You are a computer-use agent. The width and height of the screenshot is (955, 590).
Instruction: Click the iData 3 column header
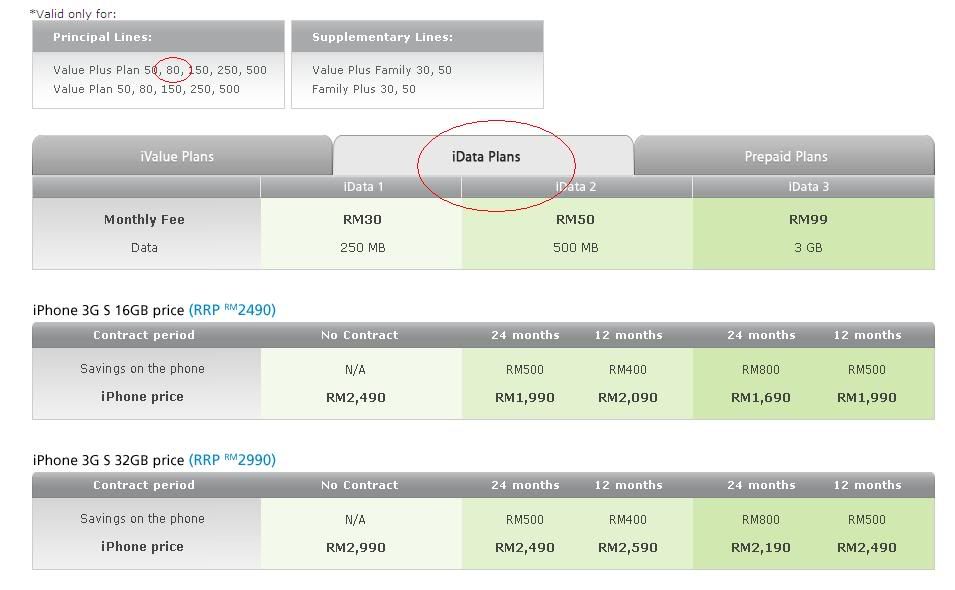pyautogui.click(x=808, y=187)
